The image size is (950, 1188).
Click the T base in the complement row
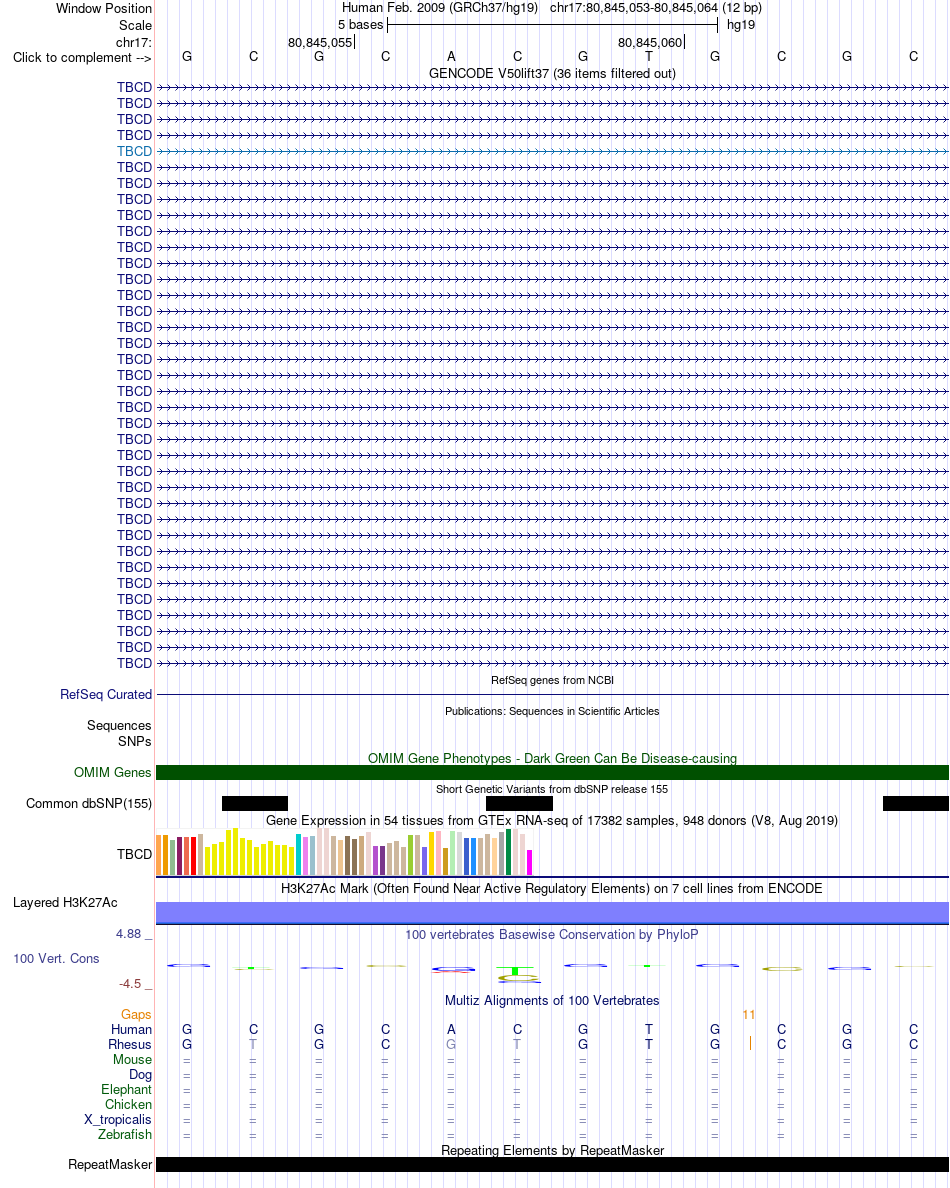tap(648, 56)
